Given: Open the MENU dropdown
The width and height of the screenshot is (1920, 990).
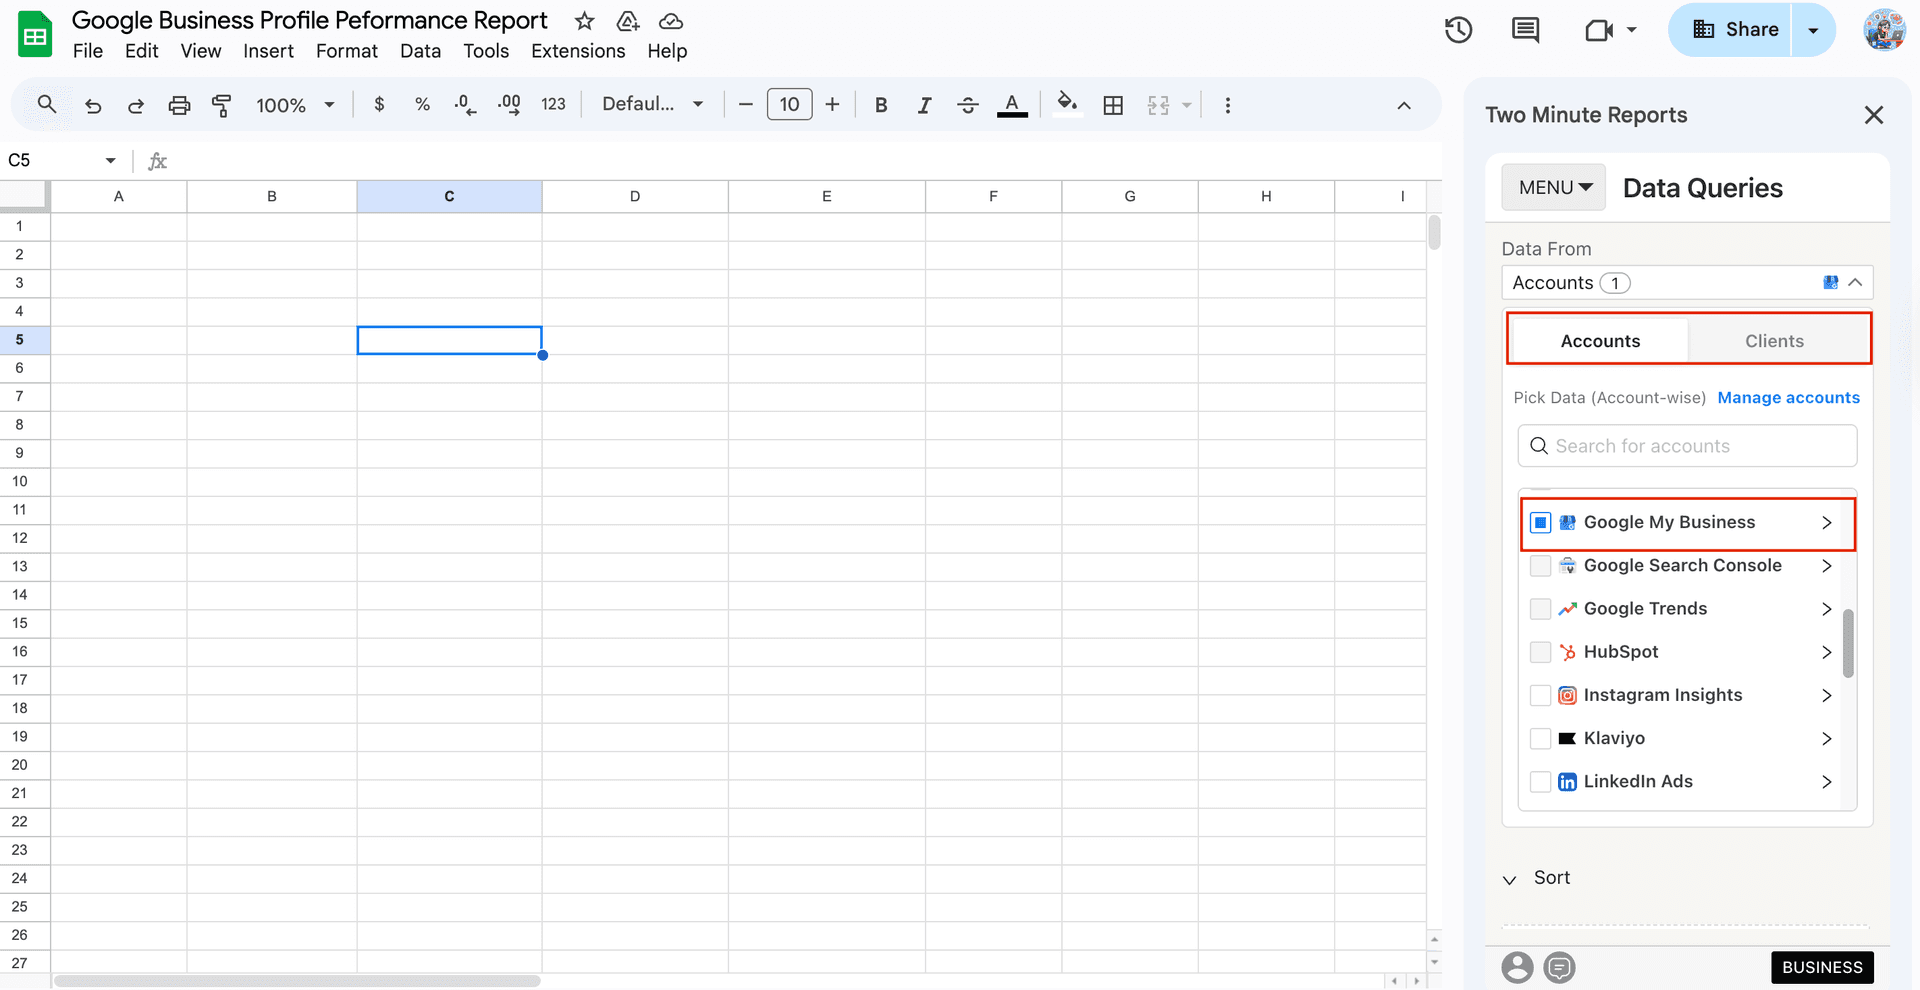Looking at the screenshot, I should 1552,187.
